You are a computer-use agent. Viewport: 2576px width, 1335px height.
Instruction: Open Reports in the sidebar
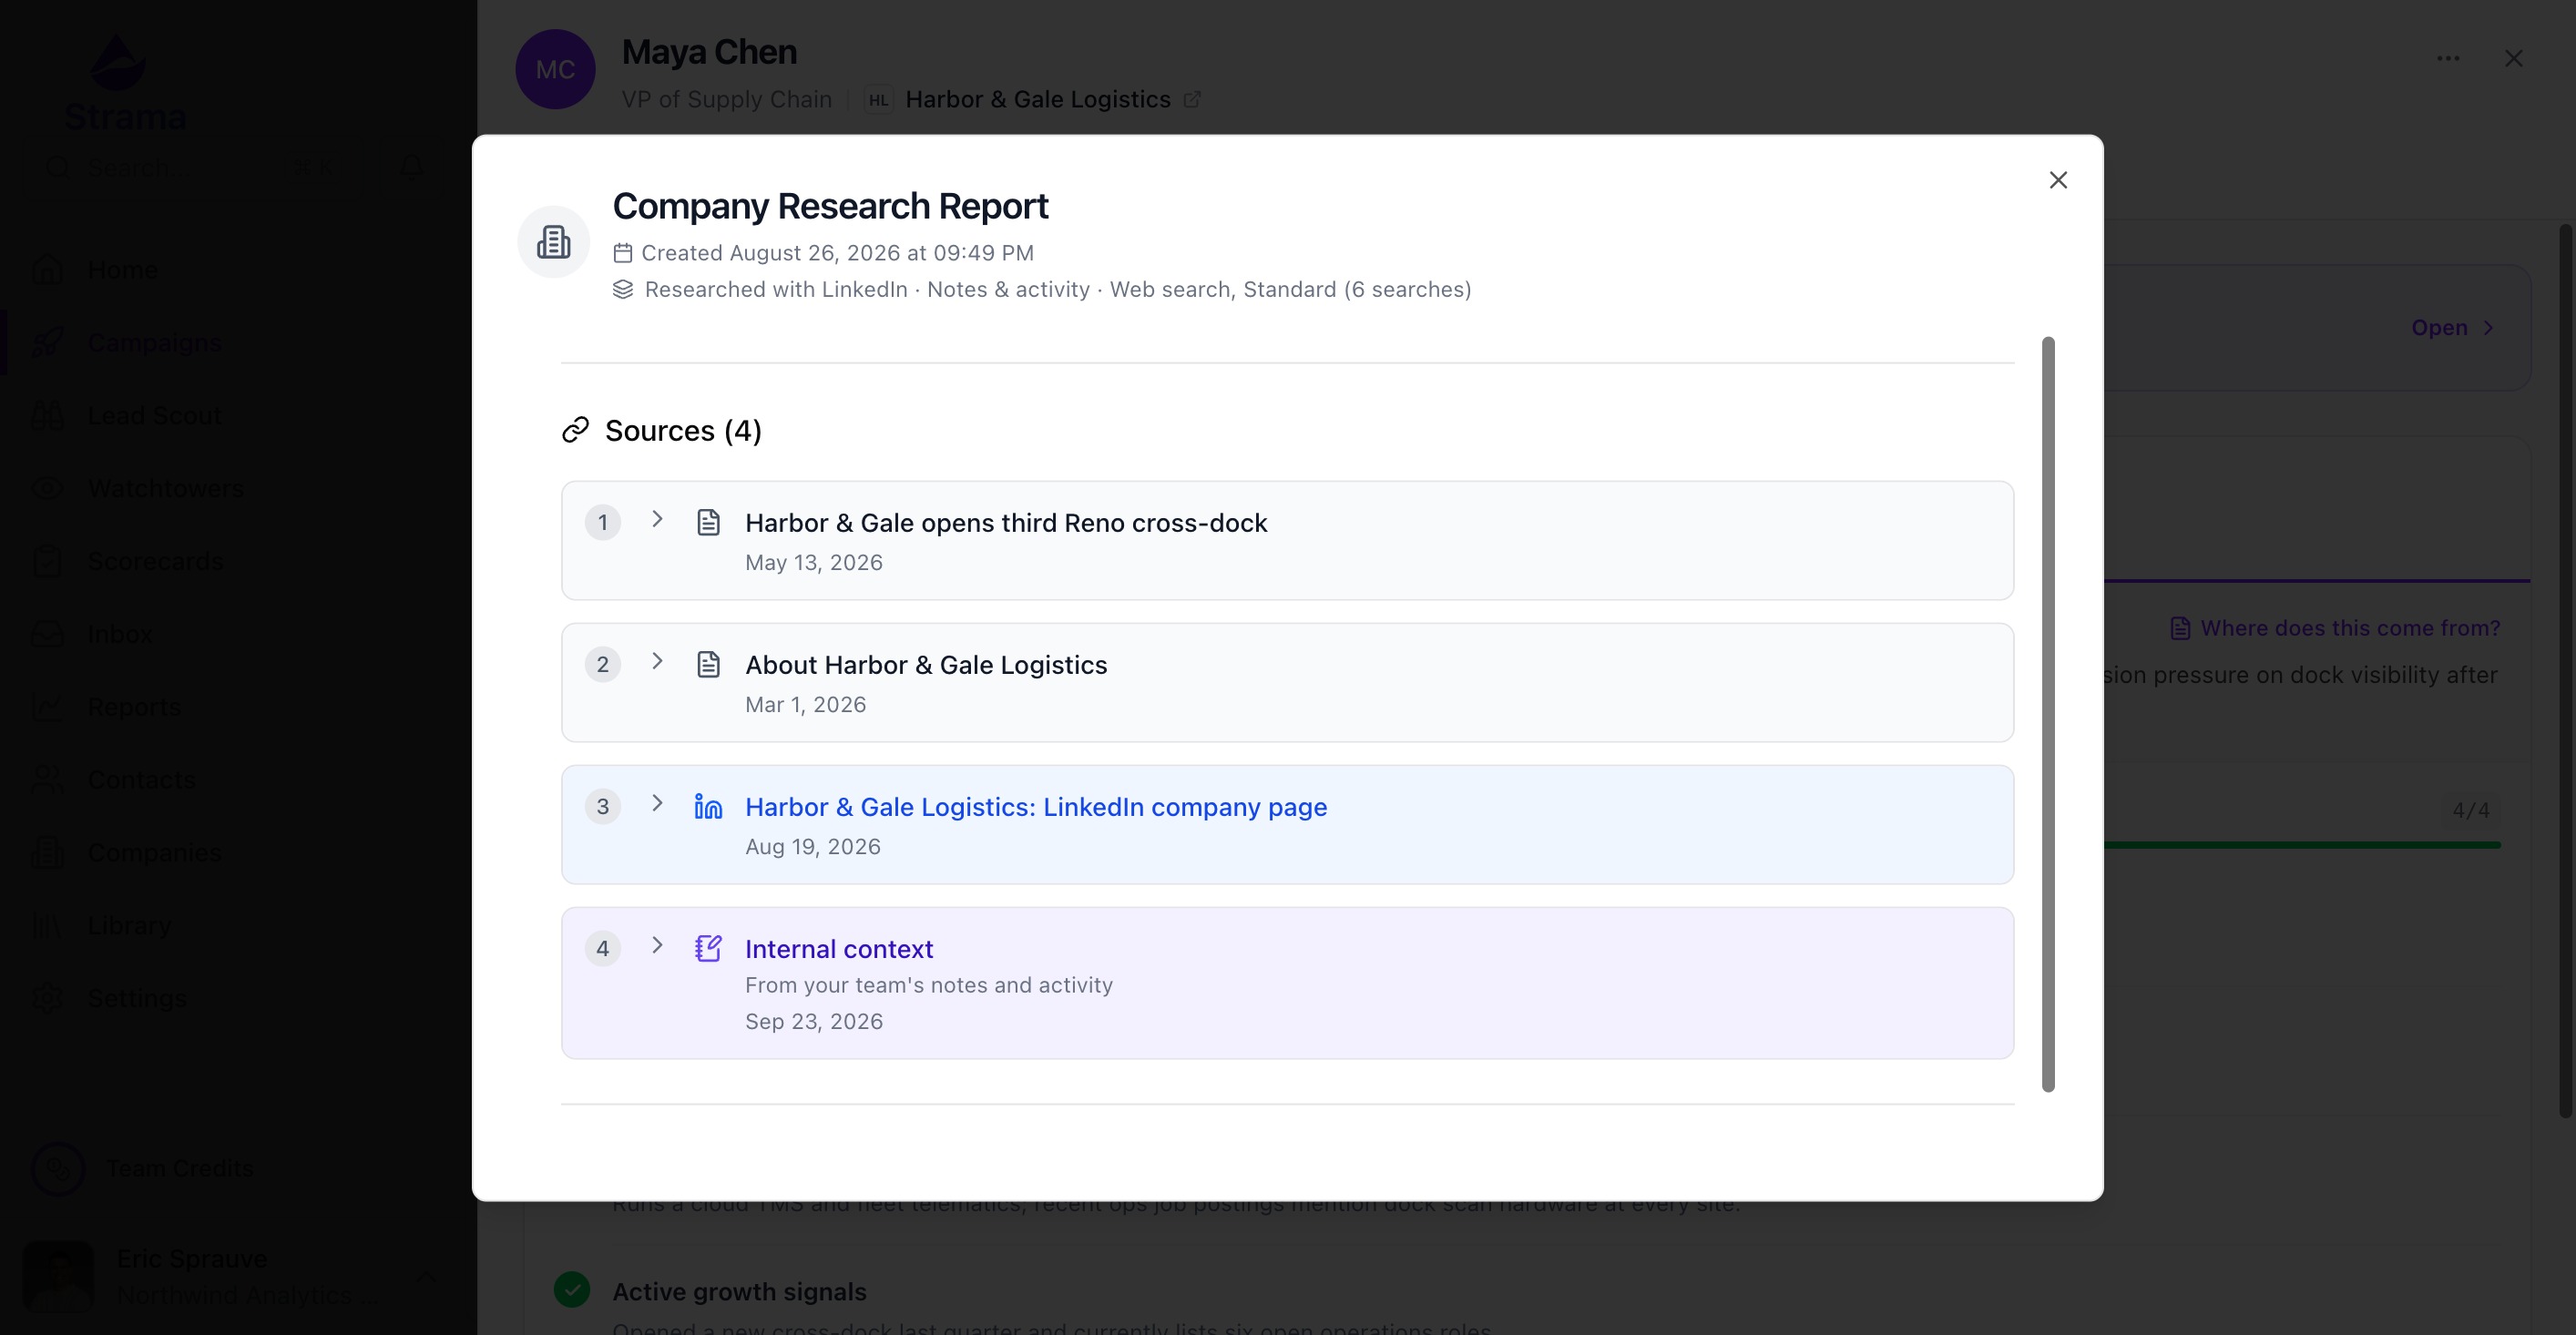coord(134,707)
